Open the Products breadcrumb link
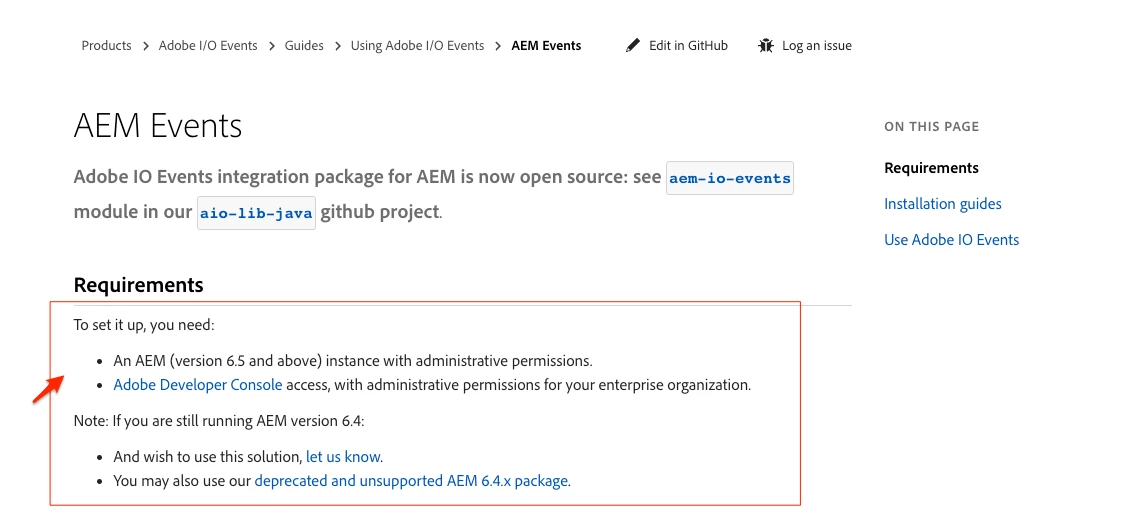Screen dimensions: 1148x522 coord(106,46)
